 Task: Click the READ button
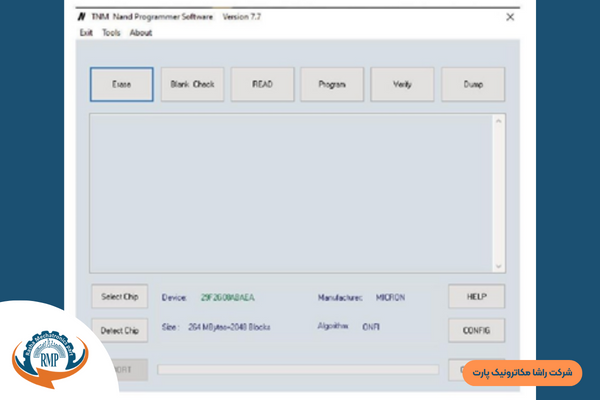(x=262, y=85)
